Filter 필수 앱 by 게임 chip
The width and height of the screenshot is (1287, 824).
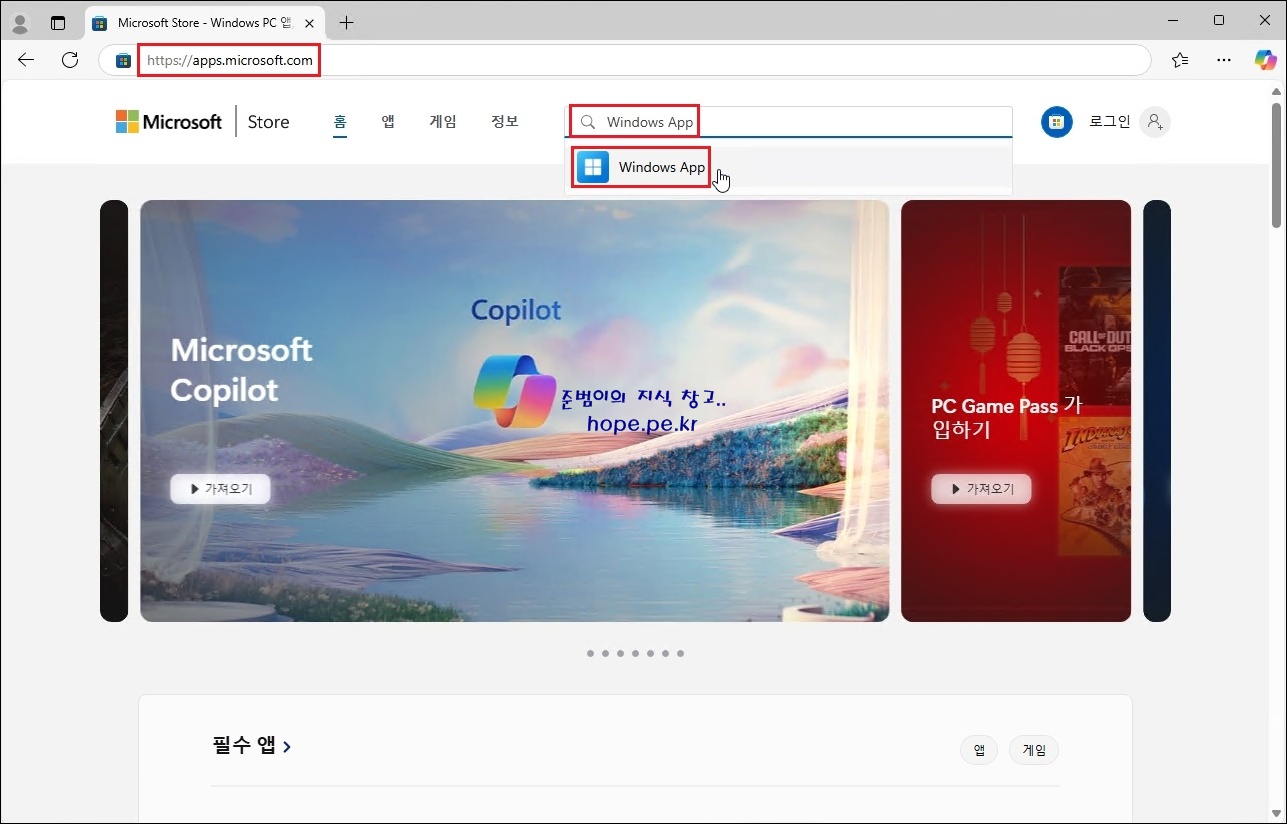click(1034, 750)
